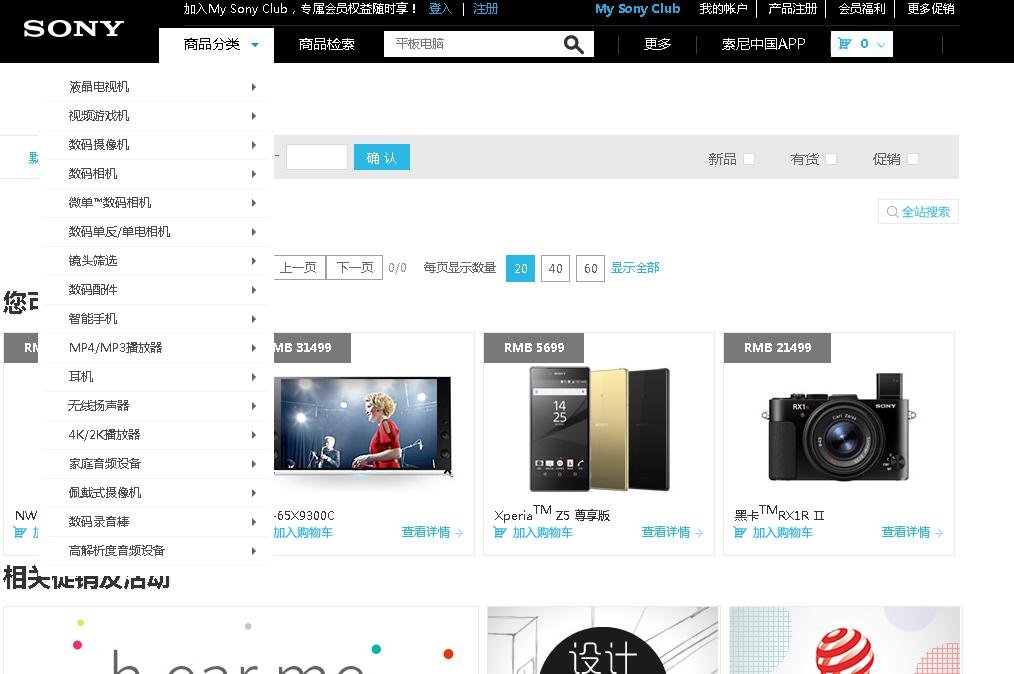Expand the cart count dropdown arrow
Viewport: 1014px width, 674px height.
[880, 44]
